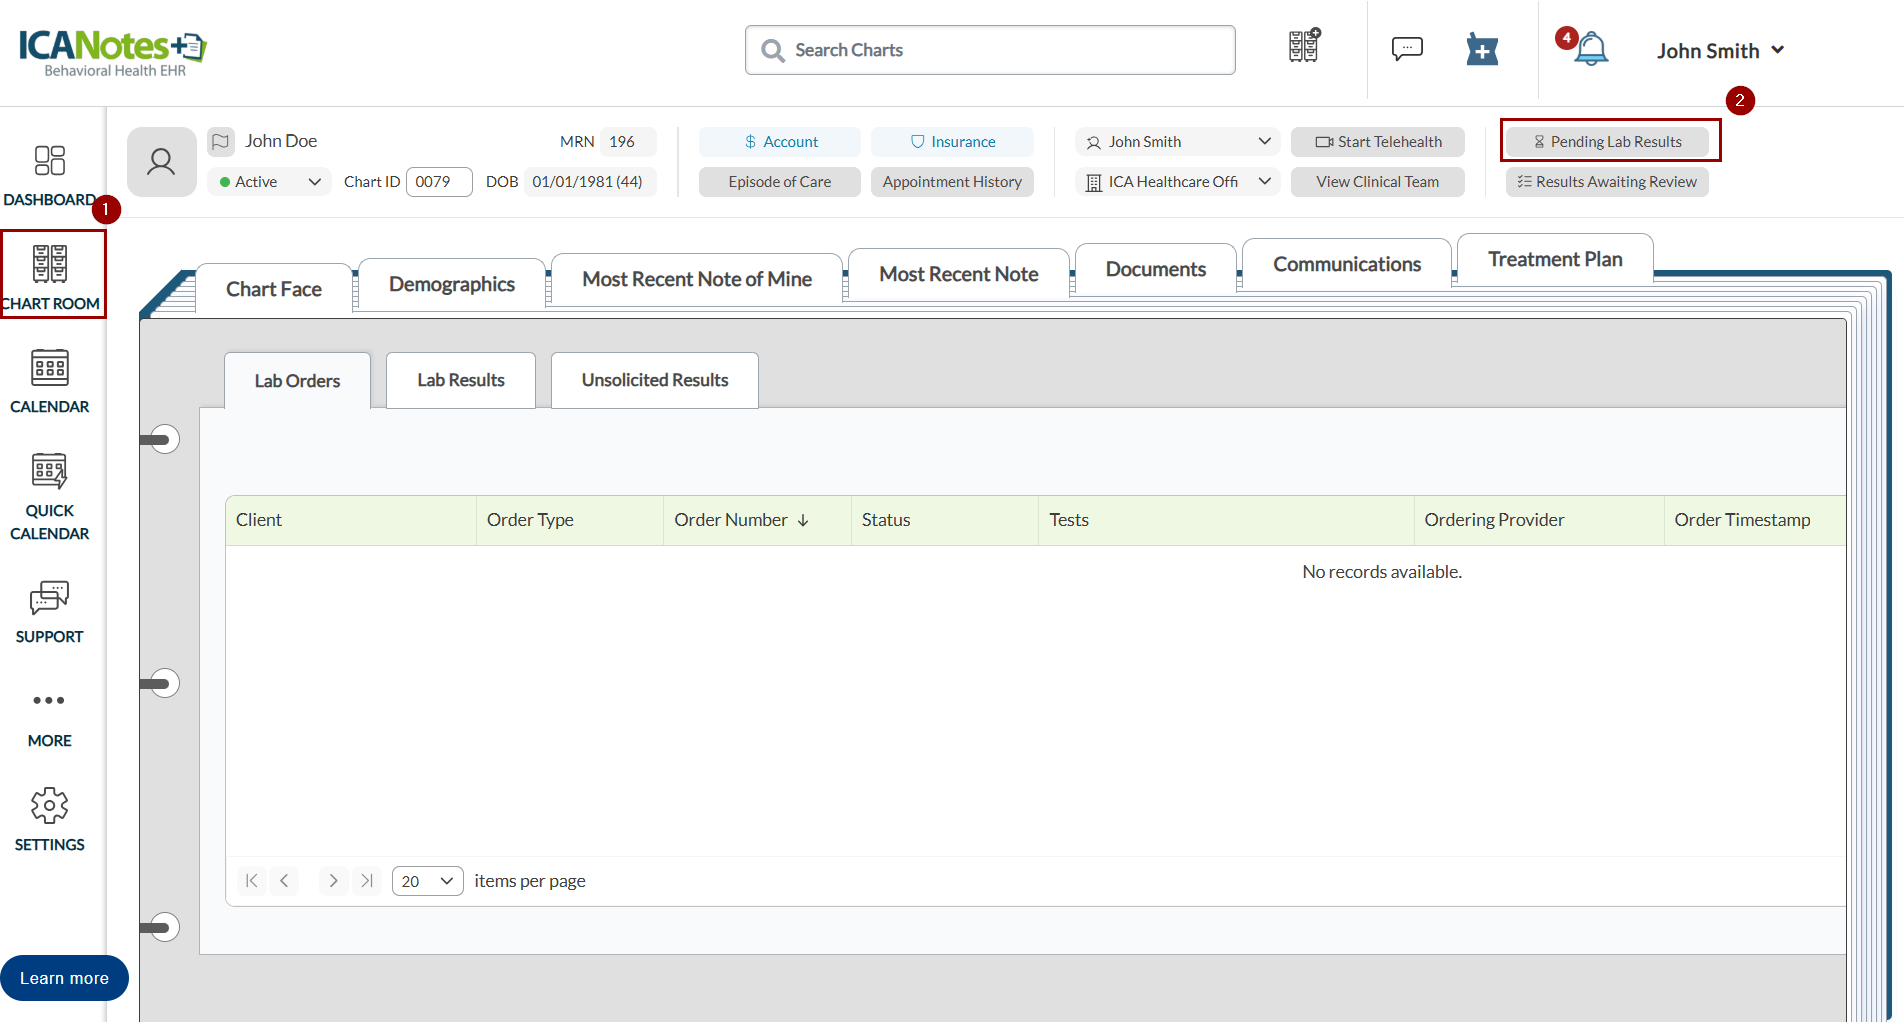This screenshot has height=1022, width=1904.
Task: Click the Chart ID field 0079
Action: 439,182
